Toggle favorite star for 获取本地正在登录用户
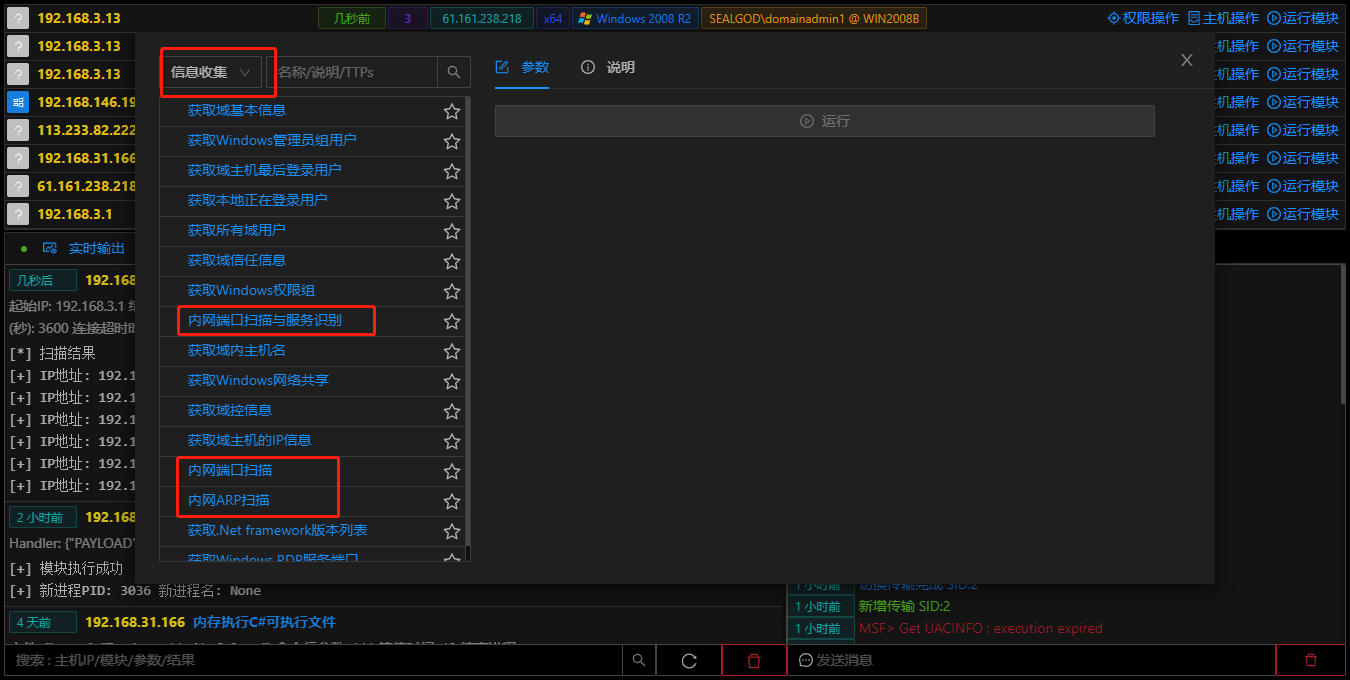Viewport: 1350px width, 680px height. click(452, 202)
